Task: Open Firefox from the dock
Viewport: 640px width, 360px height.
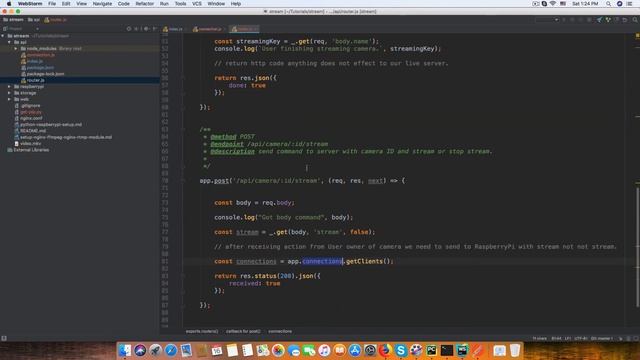Action: tap(385, 350)
